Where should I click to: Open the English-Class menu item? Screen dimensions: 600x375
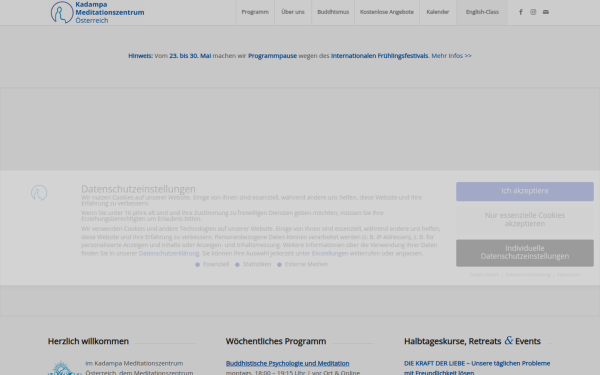click(482, 12)
